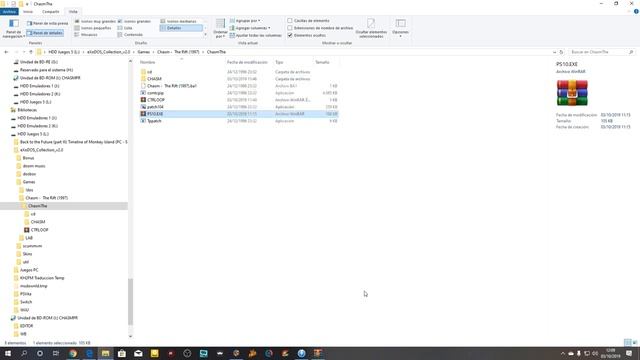The image size is (640, 360).
Task: Open the Panel de navegación button
Action: (13, 29)
